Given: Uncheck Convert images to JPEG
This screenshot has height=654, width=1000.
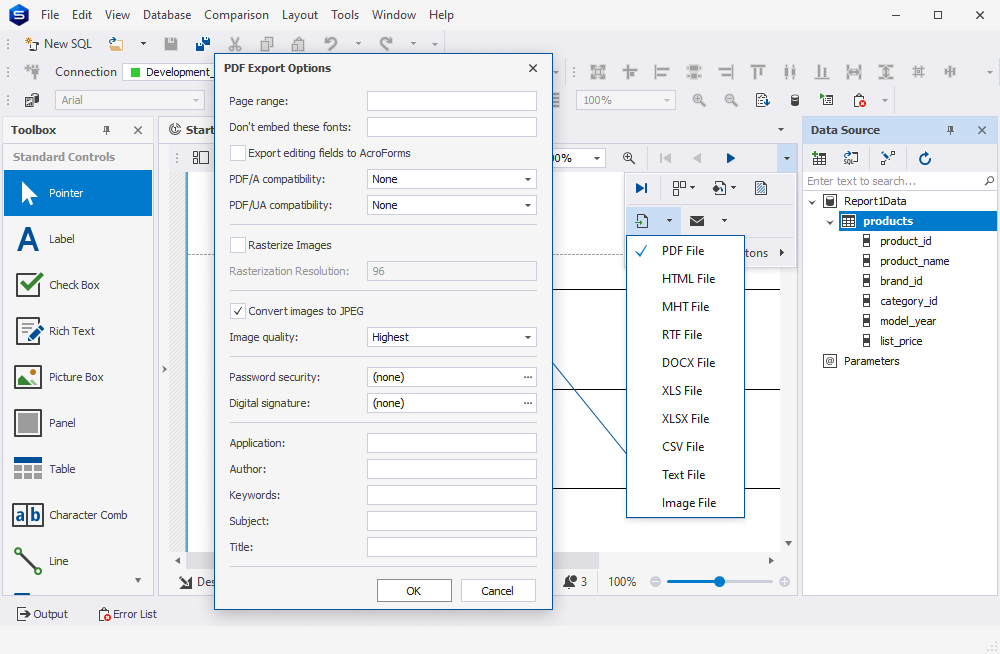Looking at the screenshot, I should pyautogui.click(x=238, y=311).
